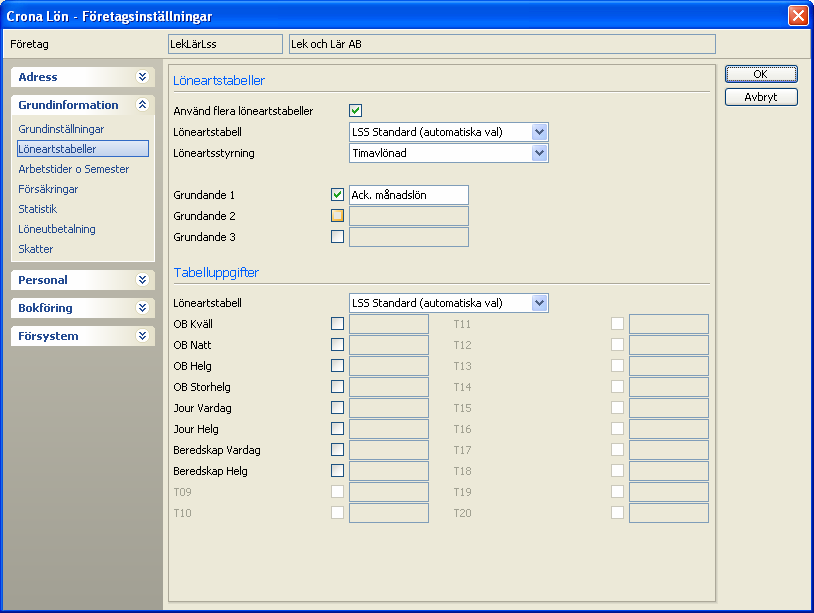Click the OB Kväll text field
The width and height of the screenshot is (814, 613).
(389, 324)
